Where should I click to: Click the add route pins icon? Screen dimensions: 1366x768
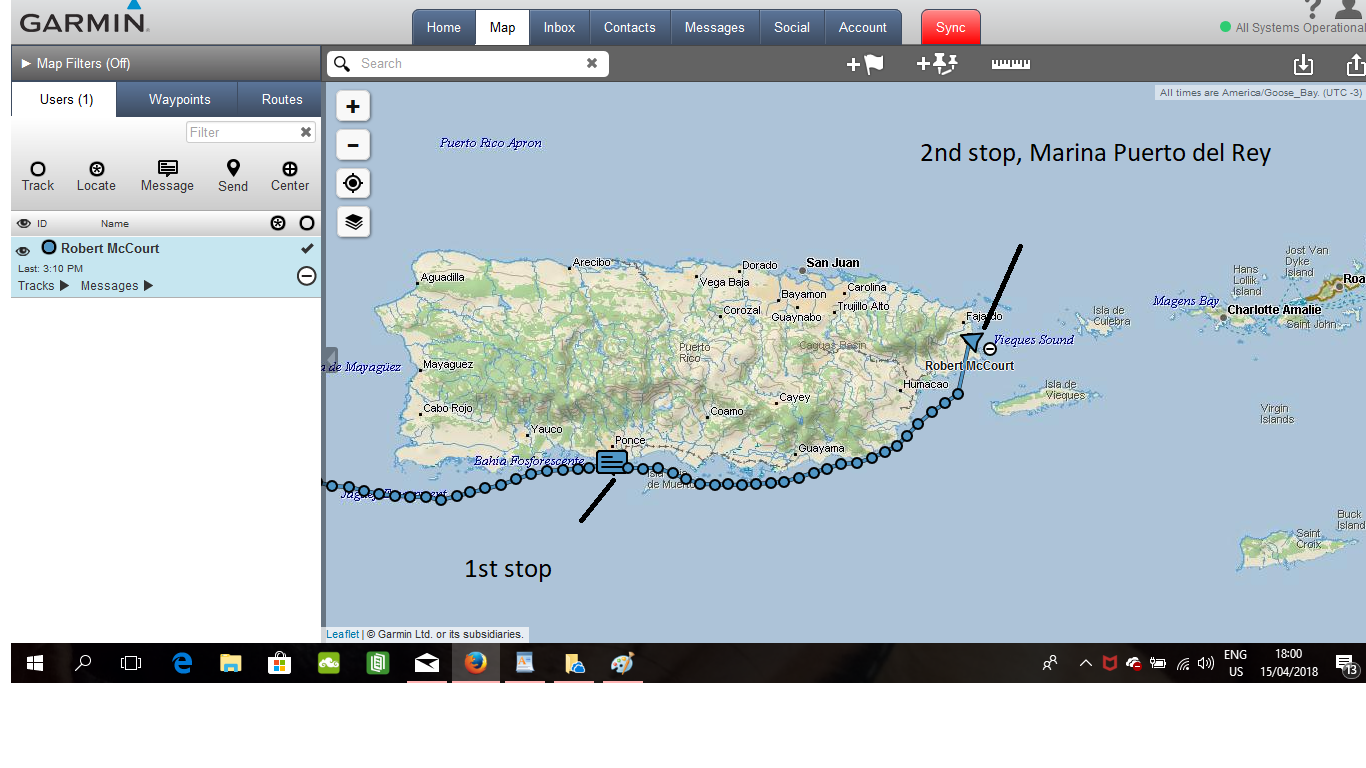pos(937,64)
